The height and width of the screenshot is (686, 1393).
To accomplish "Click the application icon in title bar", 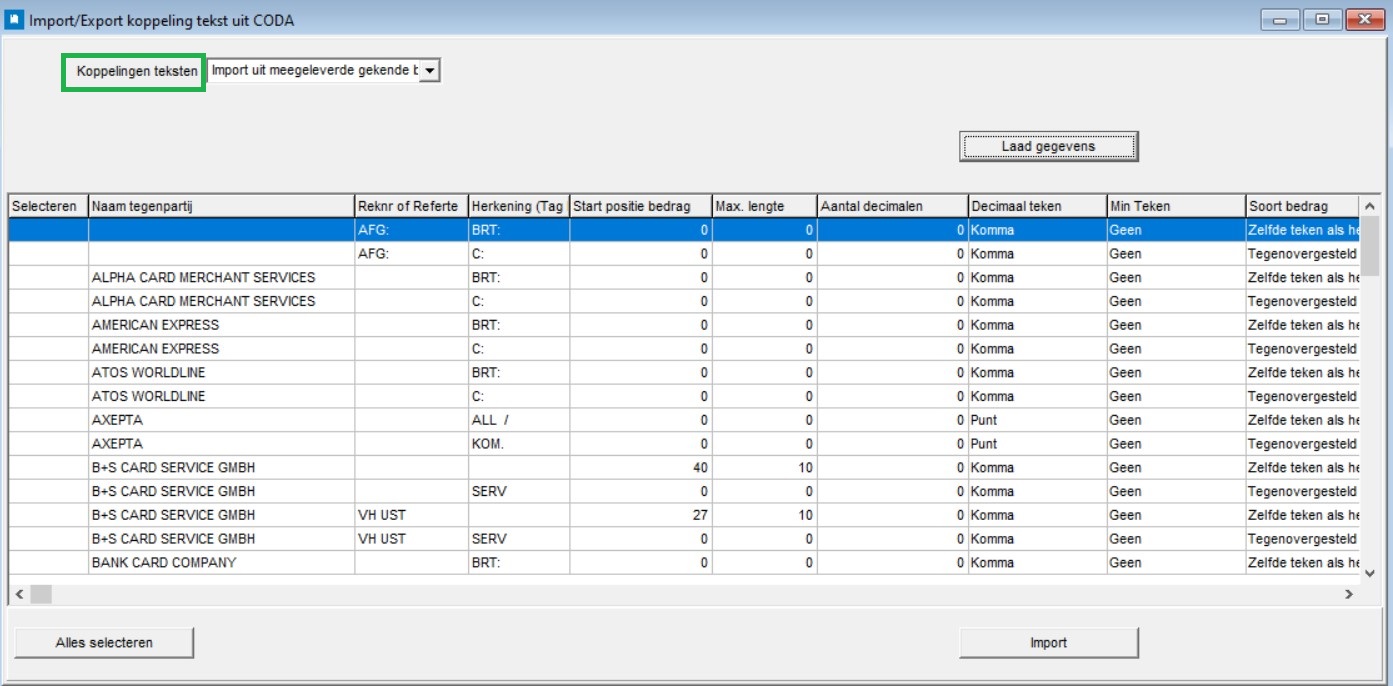I will click(x=15, y=19).
